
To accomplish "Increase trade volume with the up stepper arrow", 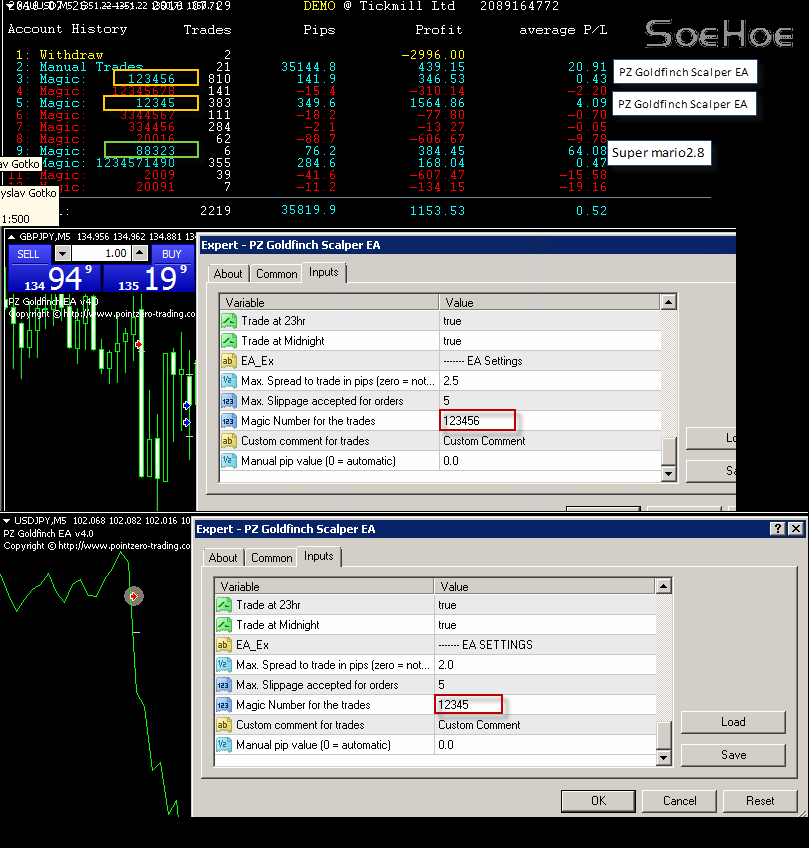I will [141, 254].
